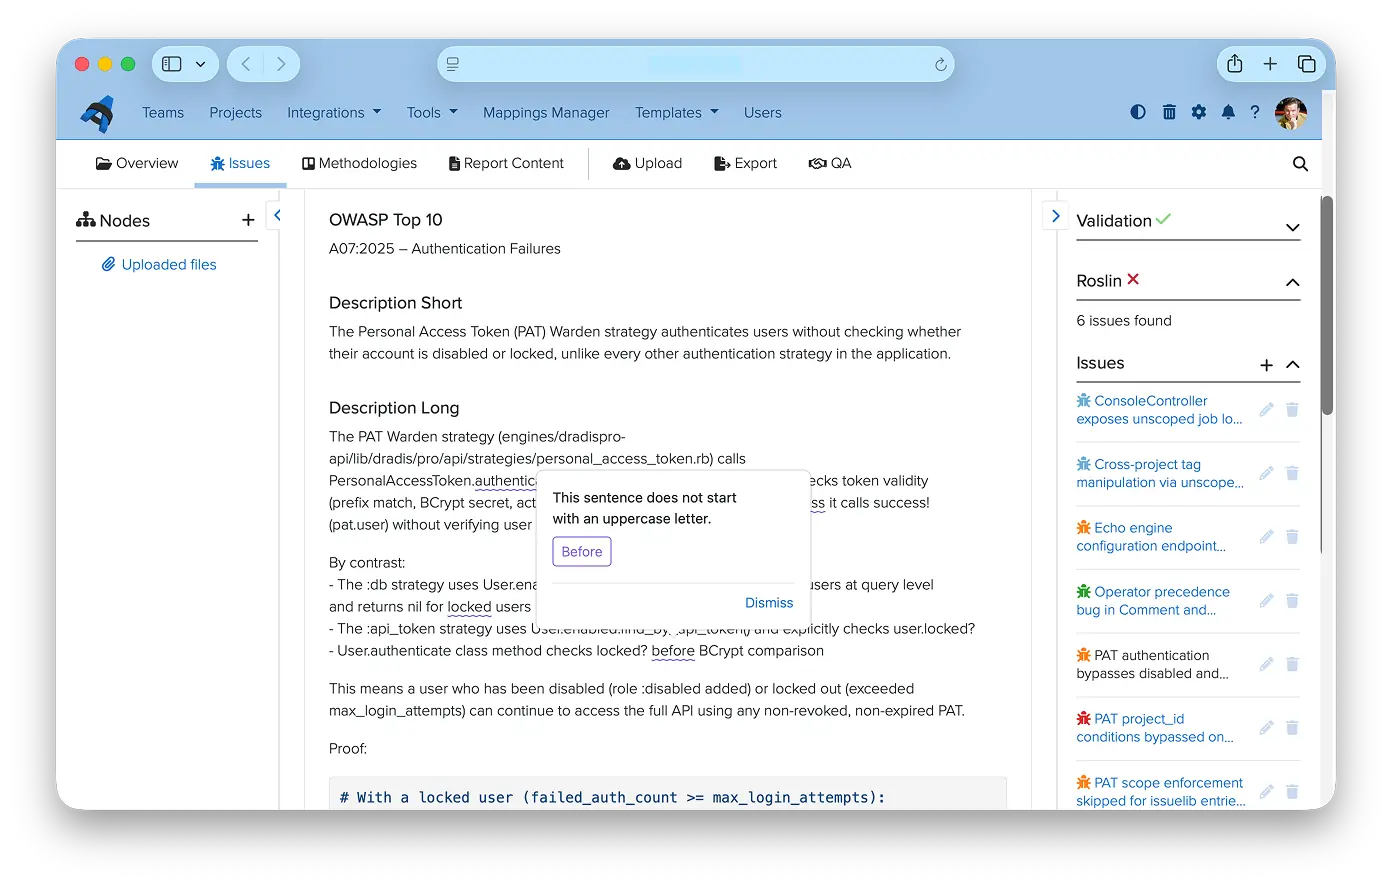
Task: Open the Templates dropdown menu
Action: tap(677, 113)
